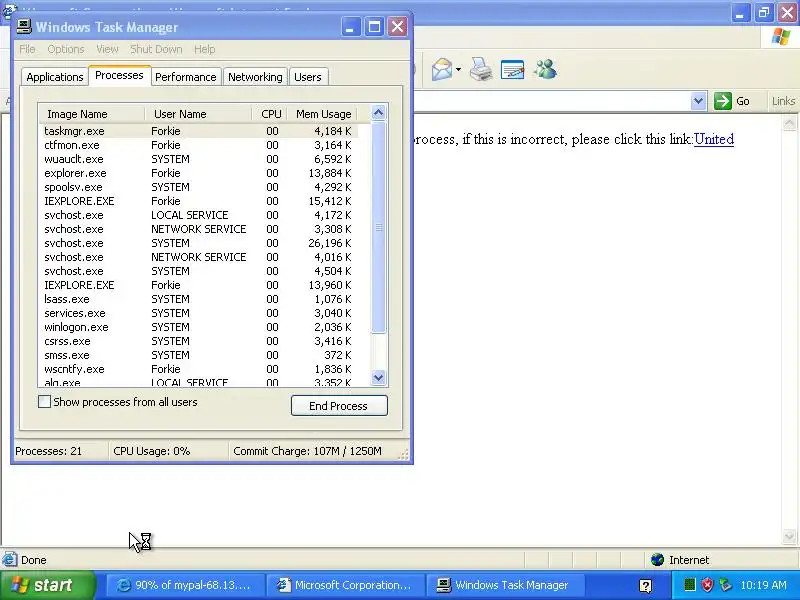Open the Task Manager File menu
Viewport: 800px width, 600px height.
27,49
